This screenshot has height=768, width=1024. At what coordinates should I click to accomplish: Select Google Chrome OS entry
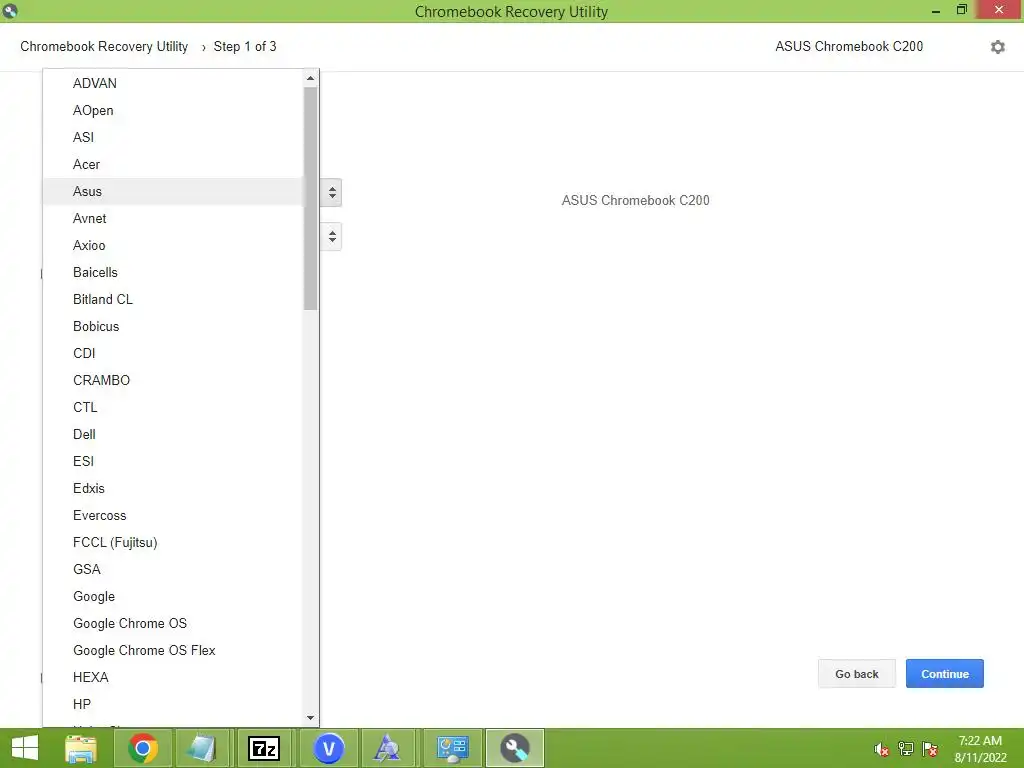pyautogui.click(x=173, y=623)
